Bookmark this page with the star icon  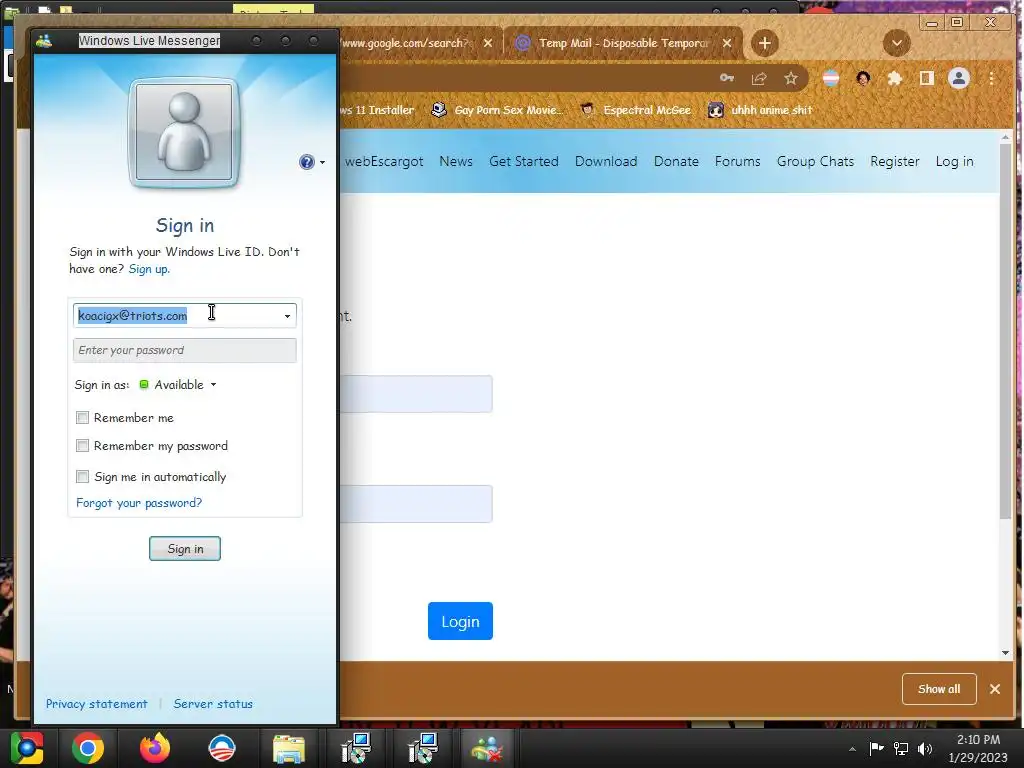791,78
